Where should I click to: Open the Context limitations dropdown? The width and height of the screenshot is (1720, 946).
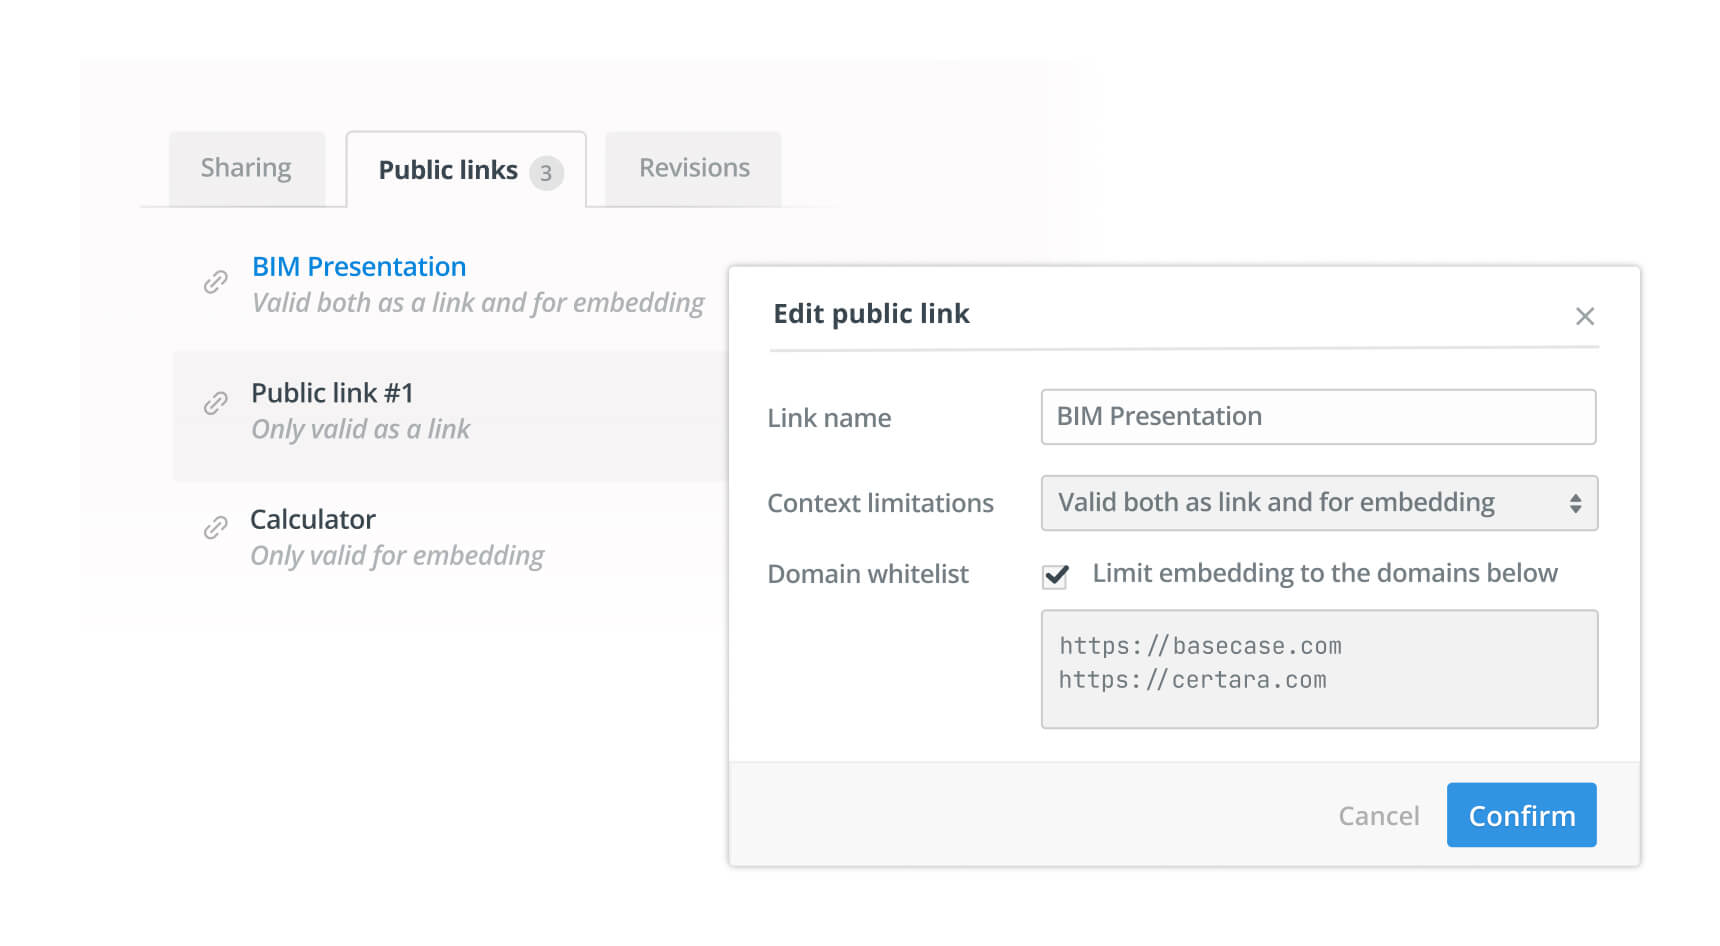coord(1319,503)
